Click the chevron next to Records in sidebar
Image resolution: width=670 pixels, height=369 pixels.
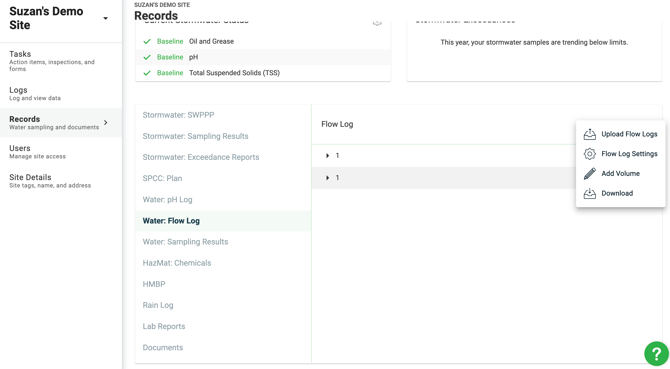pos(106,123)
